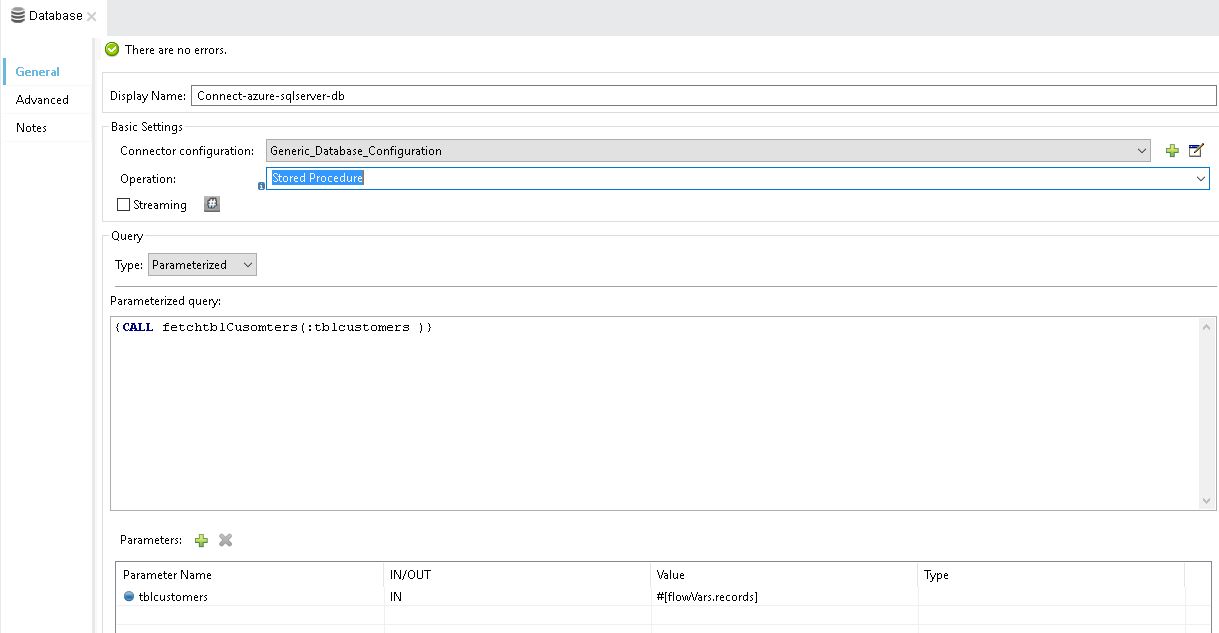
Task: Click the blue tblcustomers parameter bullet icon
Action: coord(129,597)
